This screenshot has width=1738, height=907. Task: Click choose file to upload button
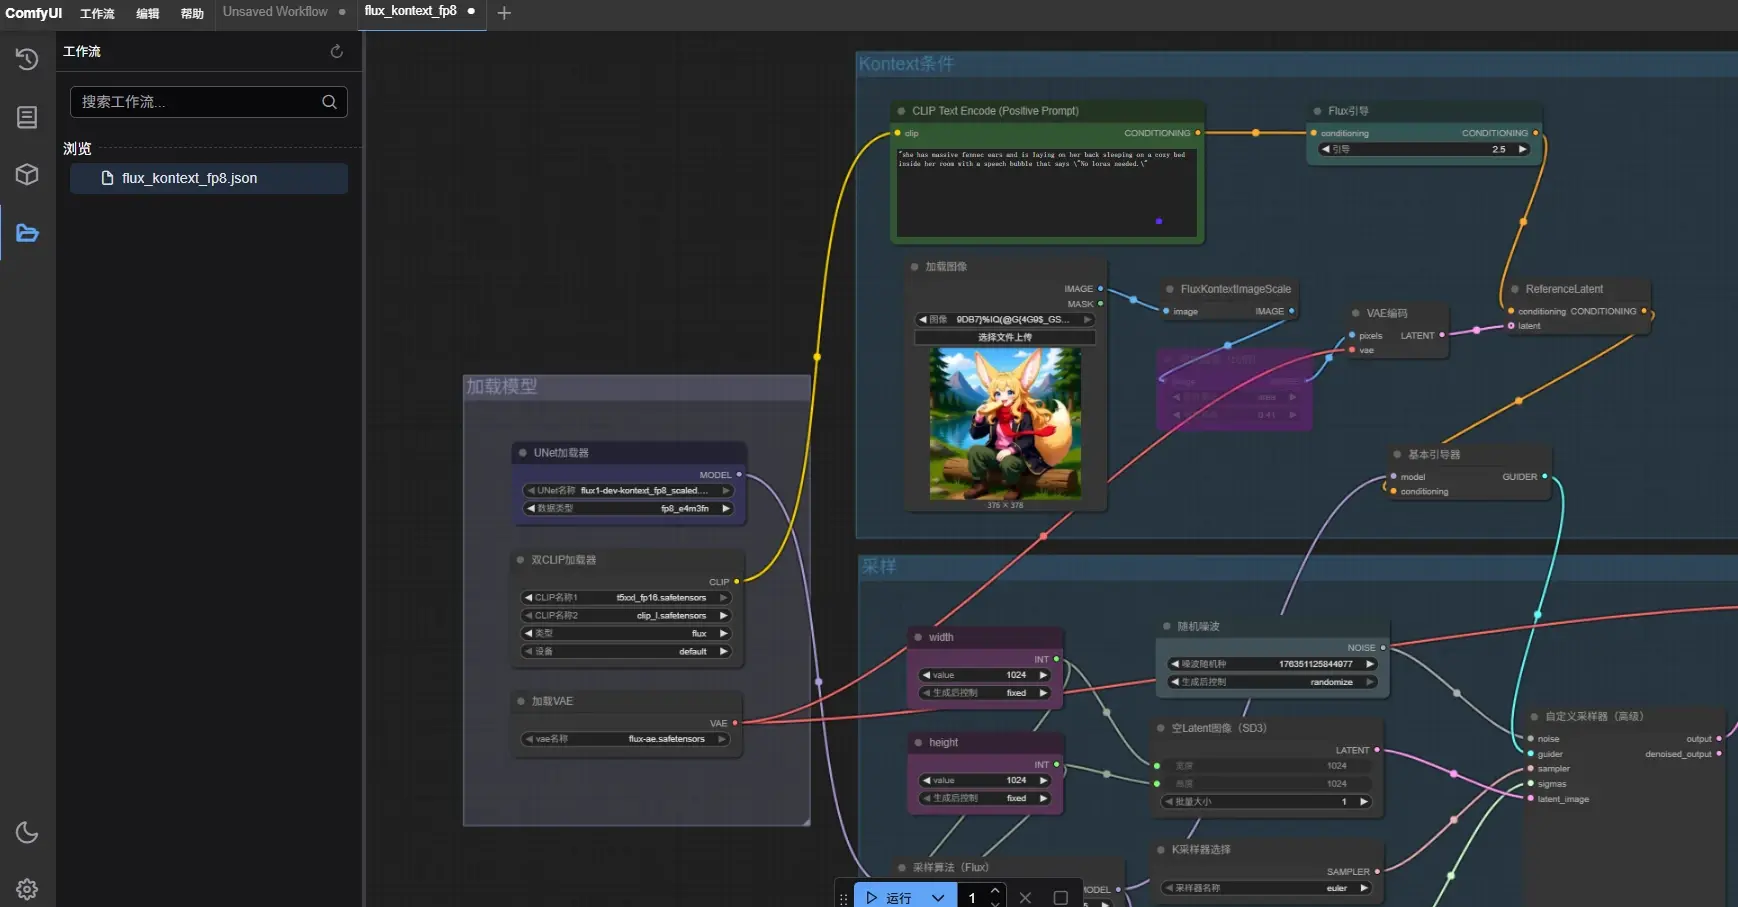(1005, 337)
